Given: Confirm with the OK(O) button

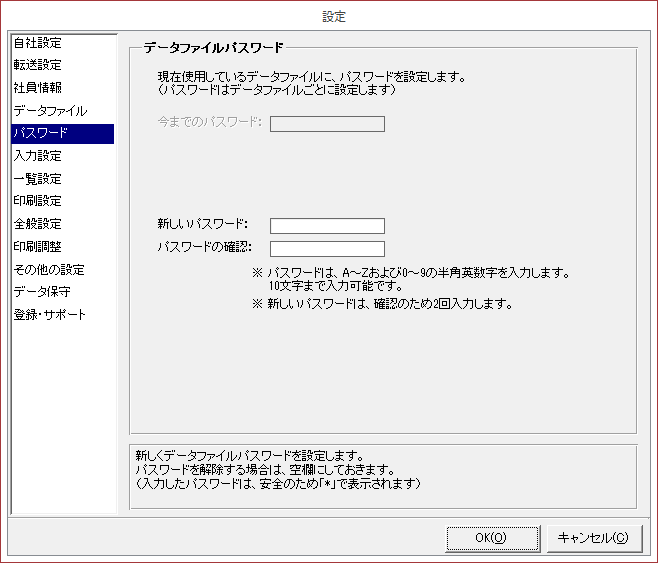Looking at the screenshot, I should point(492,538).
